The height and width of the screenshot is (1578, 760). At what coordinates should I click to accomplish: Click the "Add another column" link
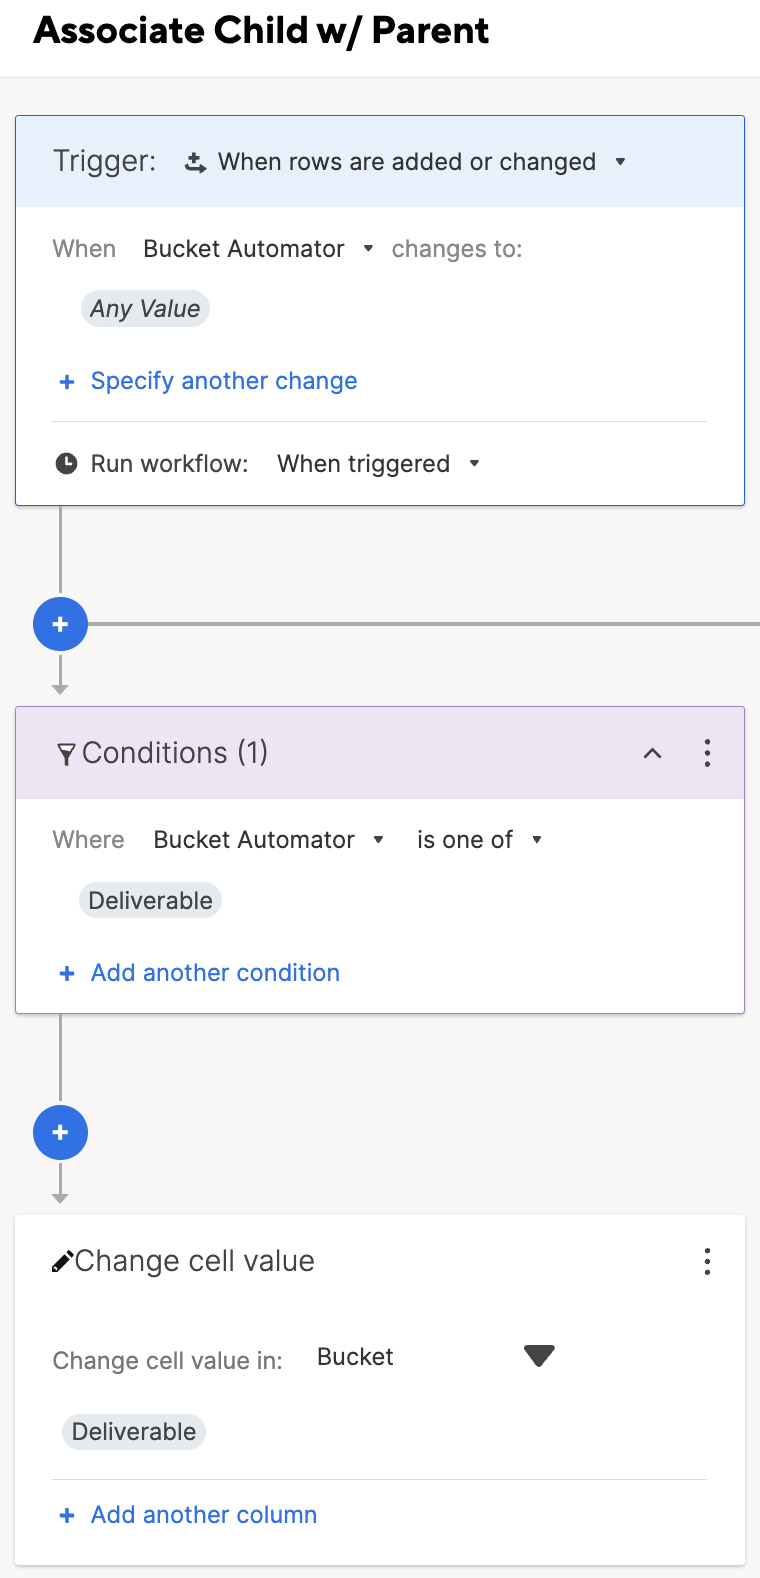(x=202, y=1514)
